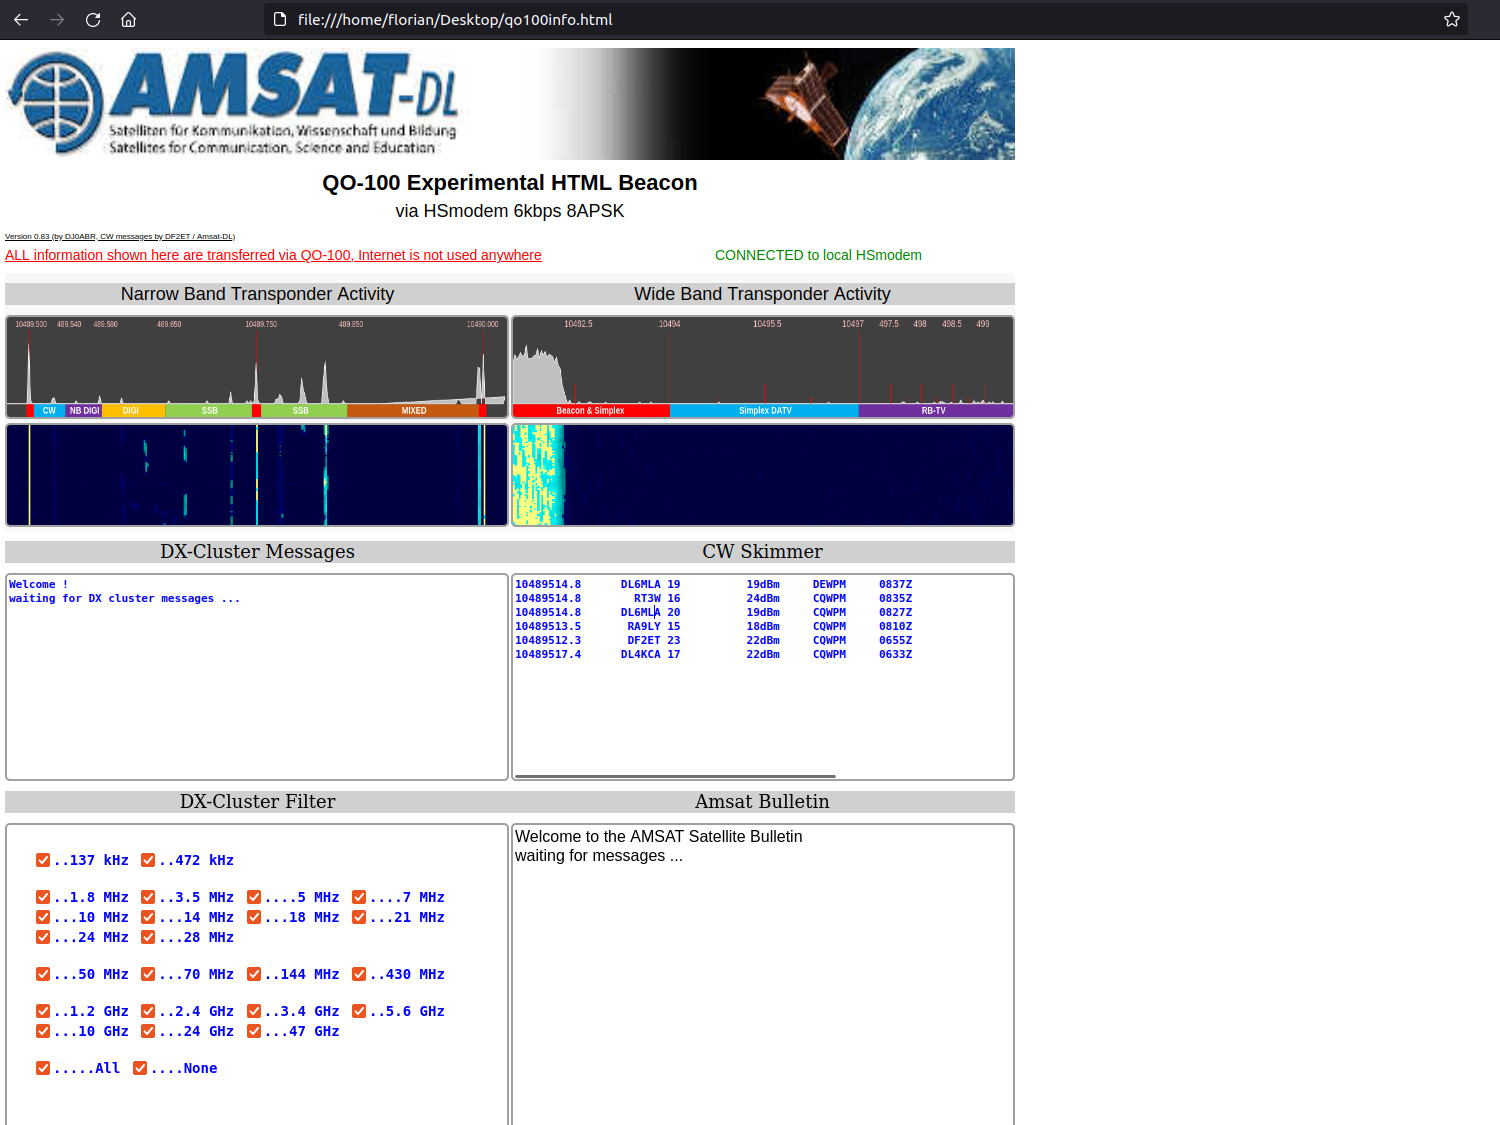The width and height of the screenshot is (1500, 1125).
Task: Toggle the 430 MHz band checkbox
Action: click(x=359, y=974)
